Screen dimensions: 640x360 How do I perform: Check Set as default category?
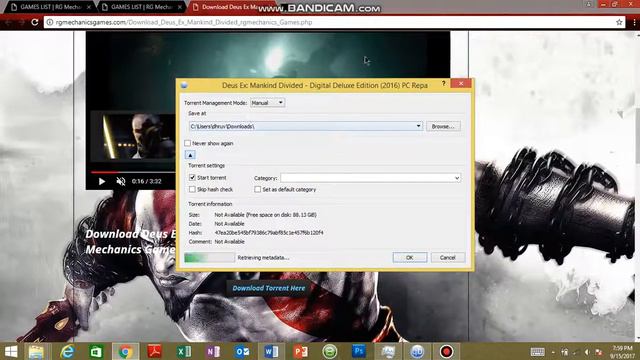coord(257,189)
